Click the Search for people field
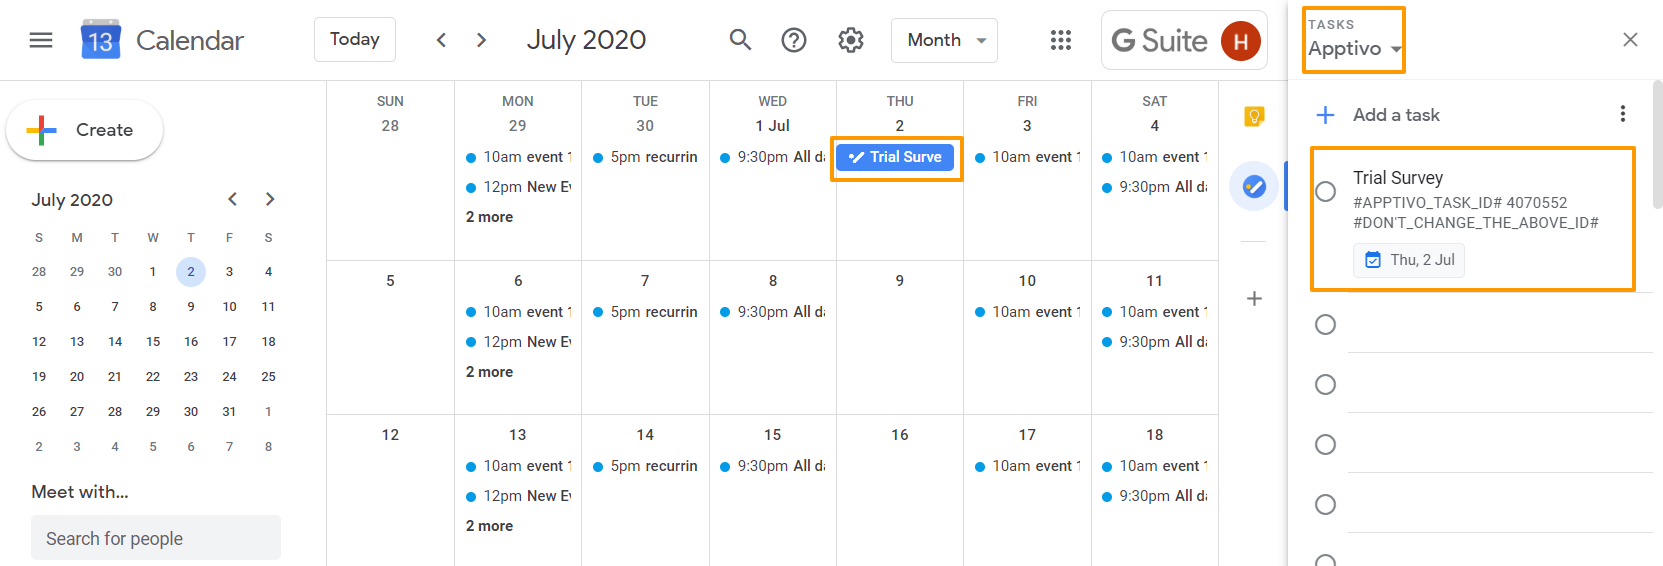 (x=156, y=538)
